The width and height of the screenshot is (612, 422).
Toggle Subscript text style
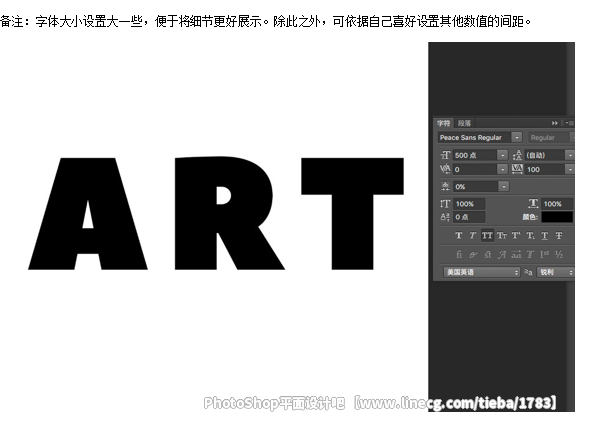530,235
